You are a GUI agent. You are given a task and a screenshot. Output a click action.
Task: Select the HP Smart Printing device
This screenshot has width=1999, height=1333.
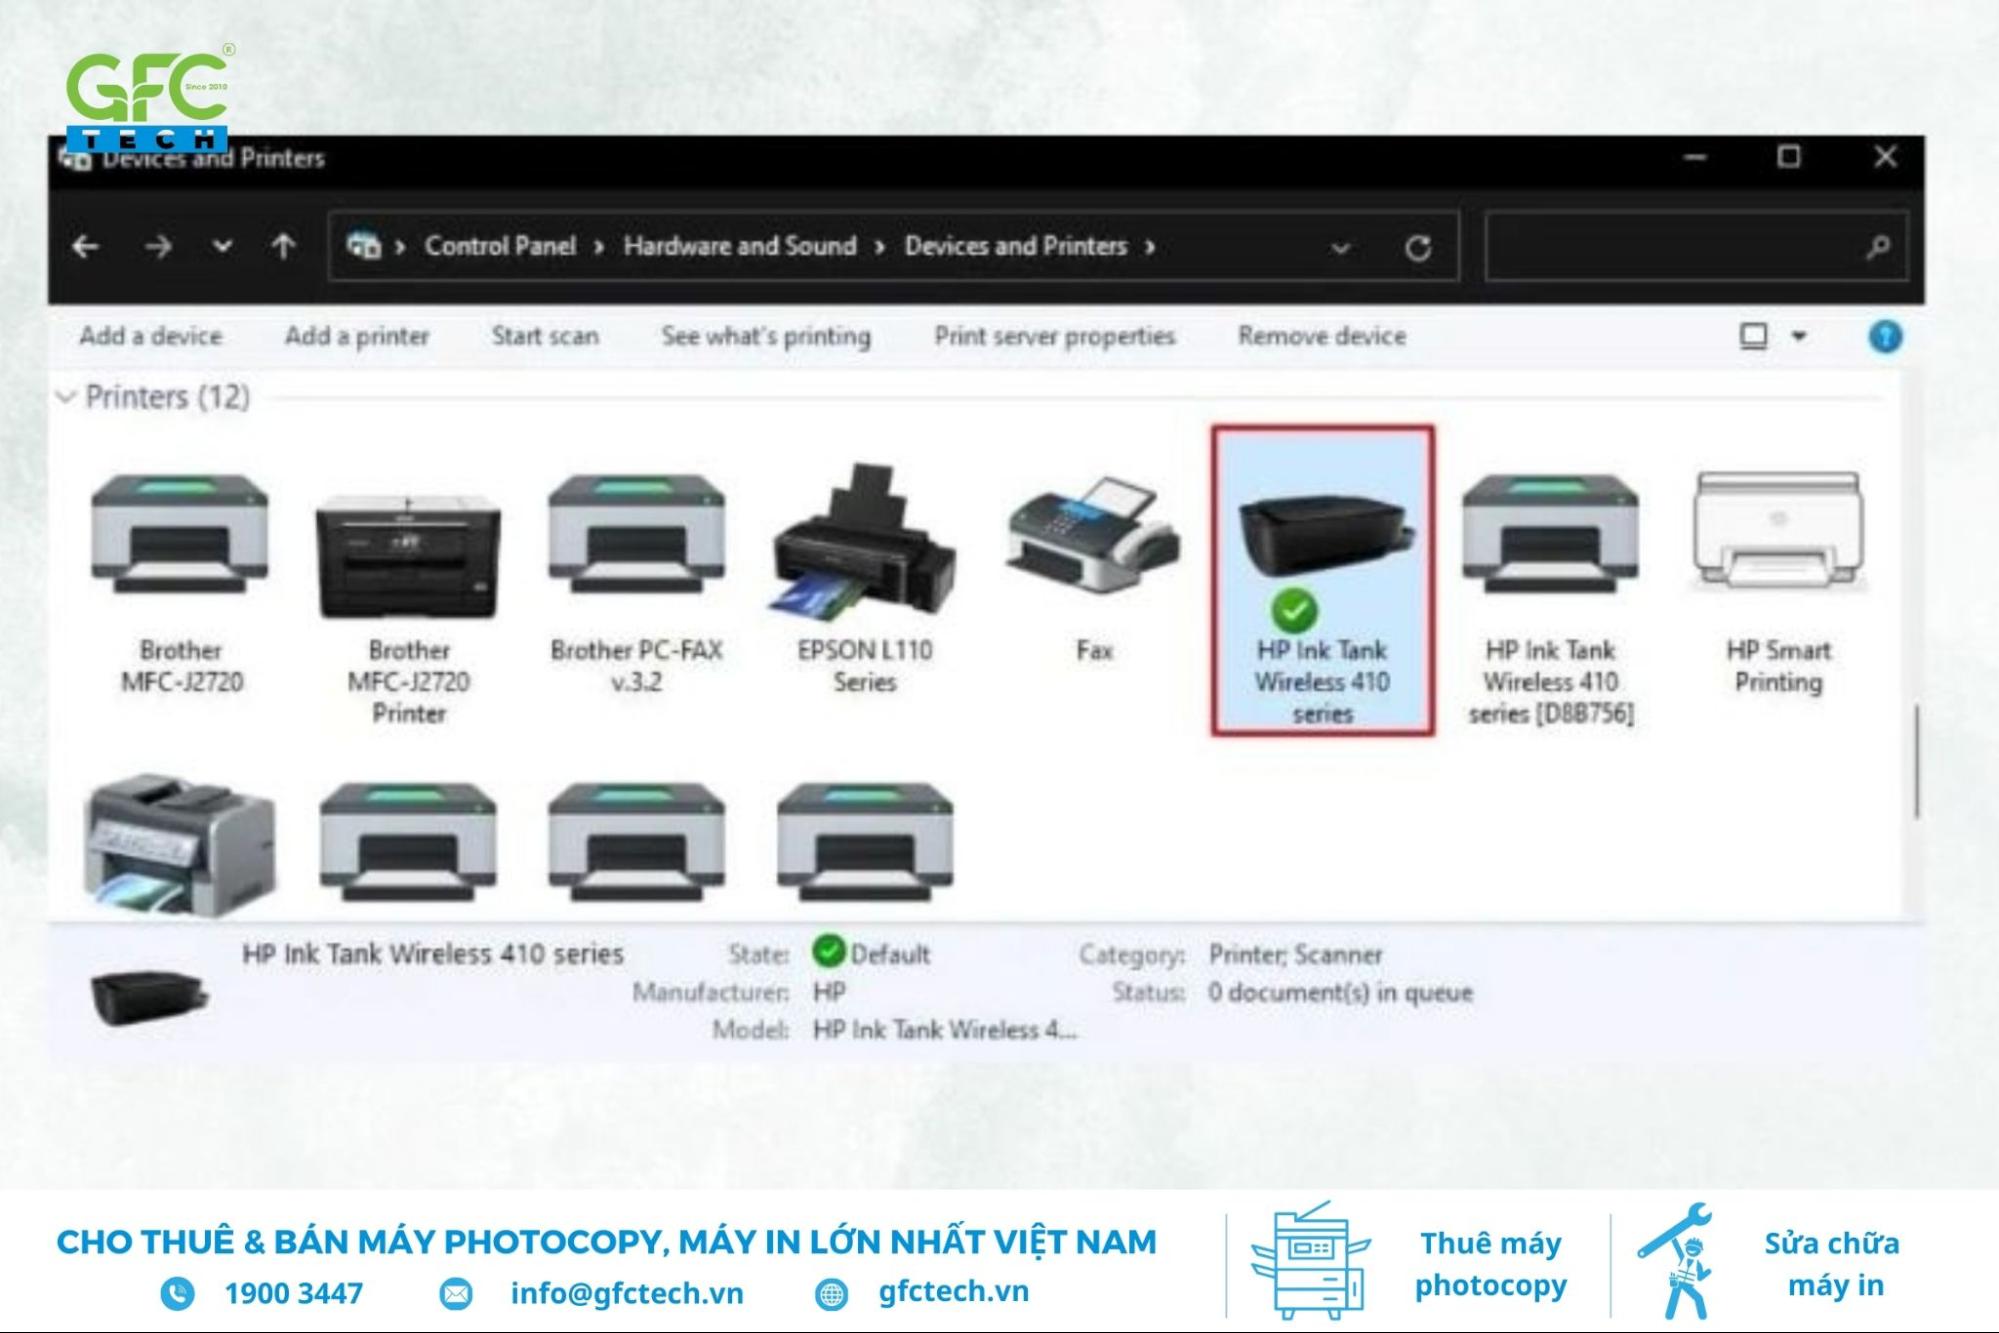coord(1778,583)
